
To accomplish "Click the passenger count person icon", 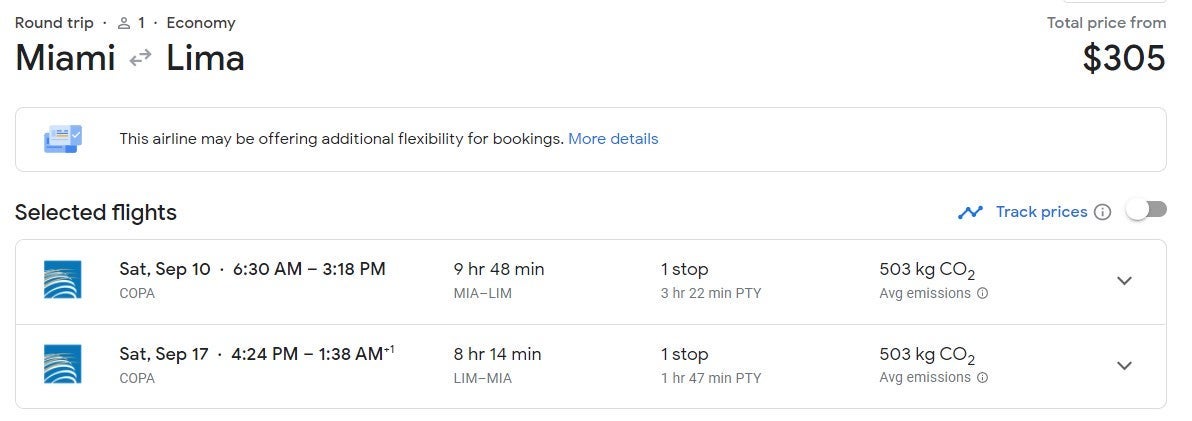I will point(124,23).
